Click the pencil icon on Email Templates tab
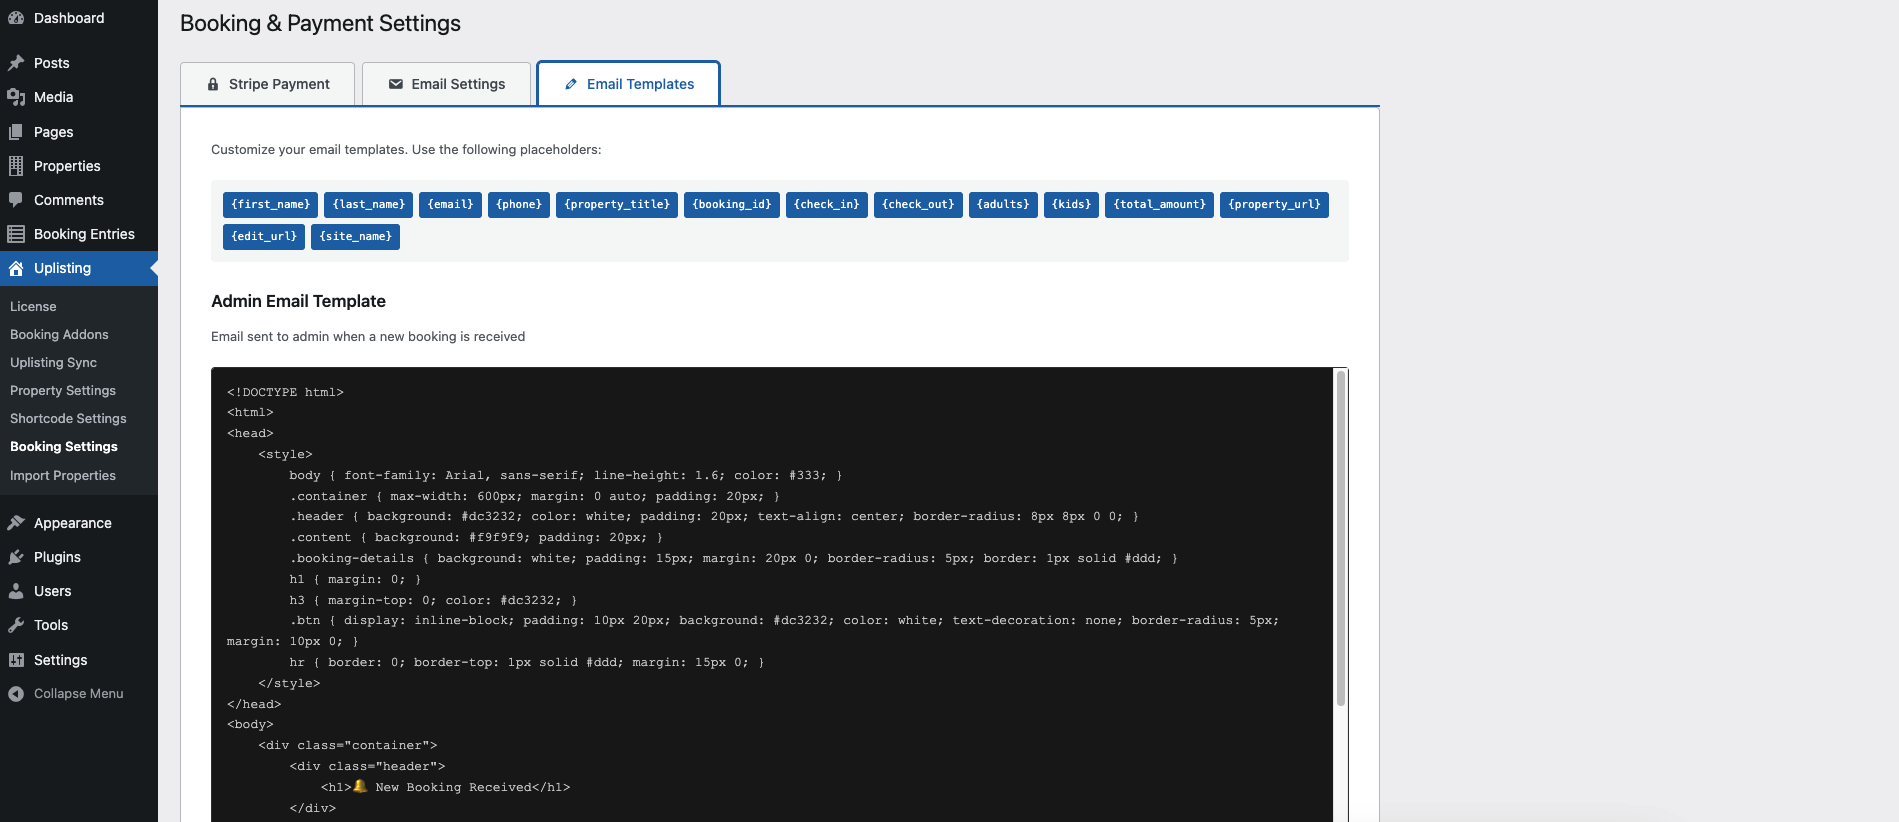Screen dimensions: 1899x822 click(x=571, y=84)
